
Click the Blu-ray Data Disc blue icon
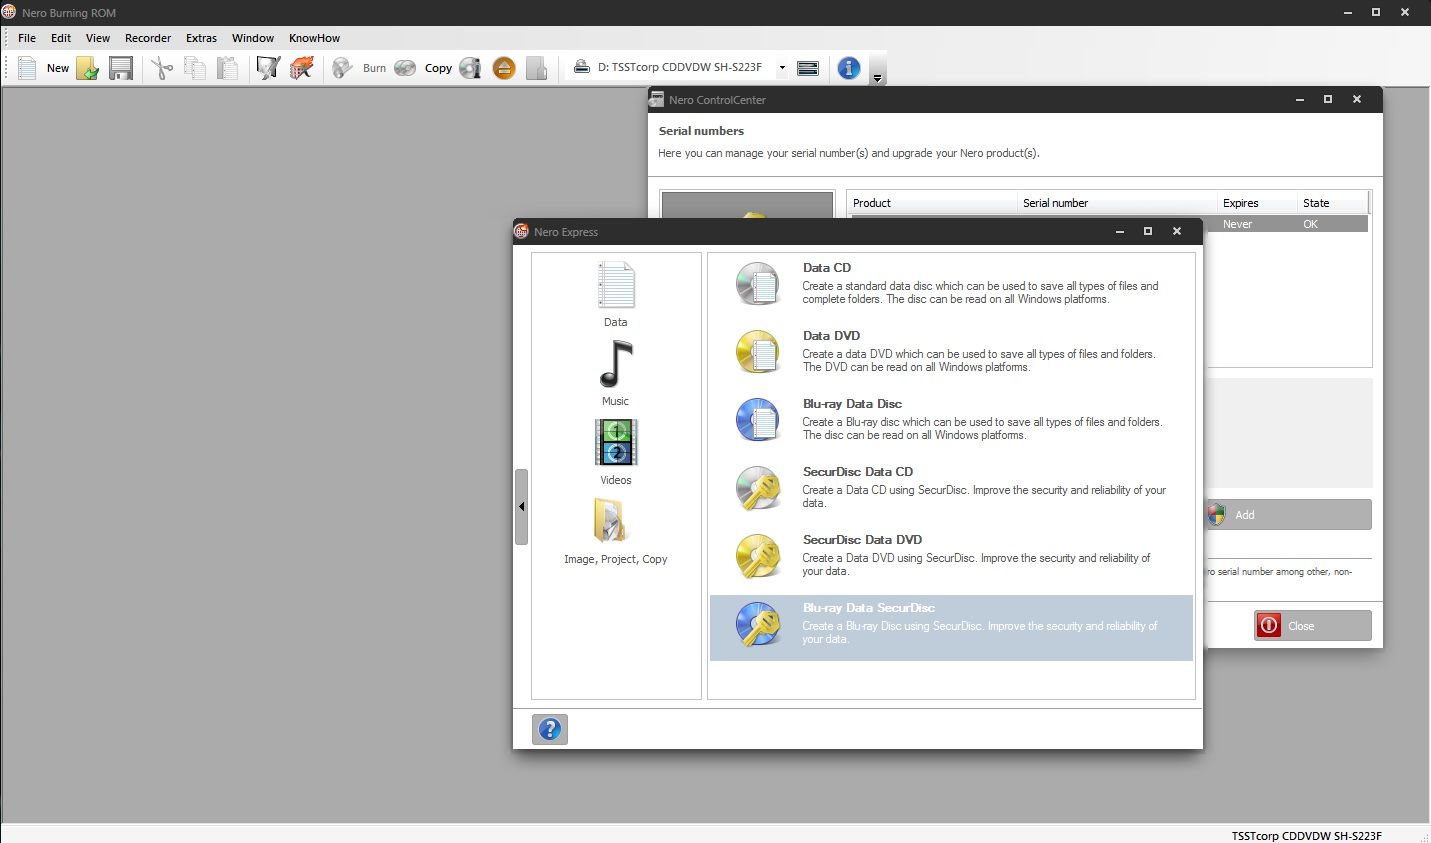(x=758, y=420)
